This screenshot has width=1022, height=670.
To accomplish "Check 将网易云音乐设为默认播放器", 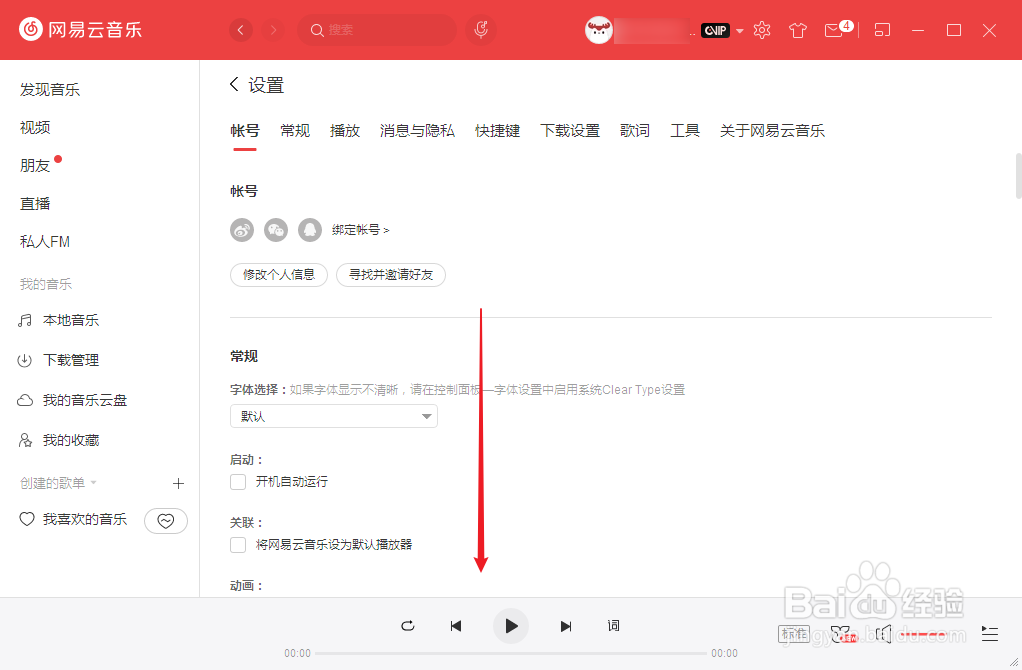I will (x=238, y=545).
